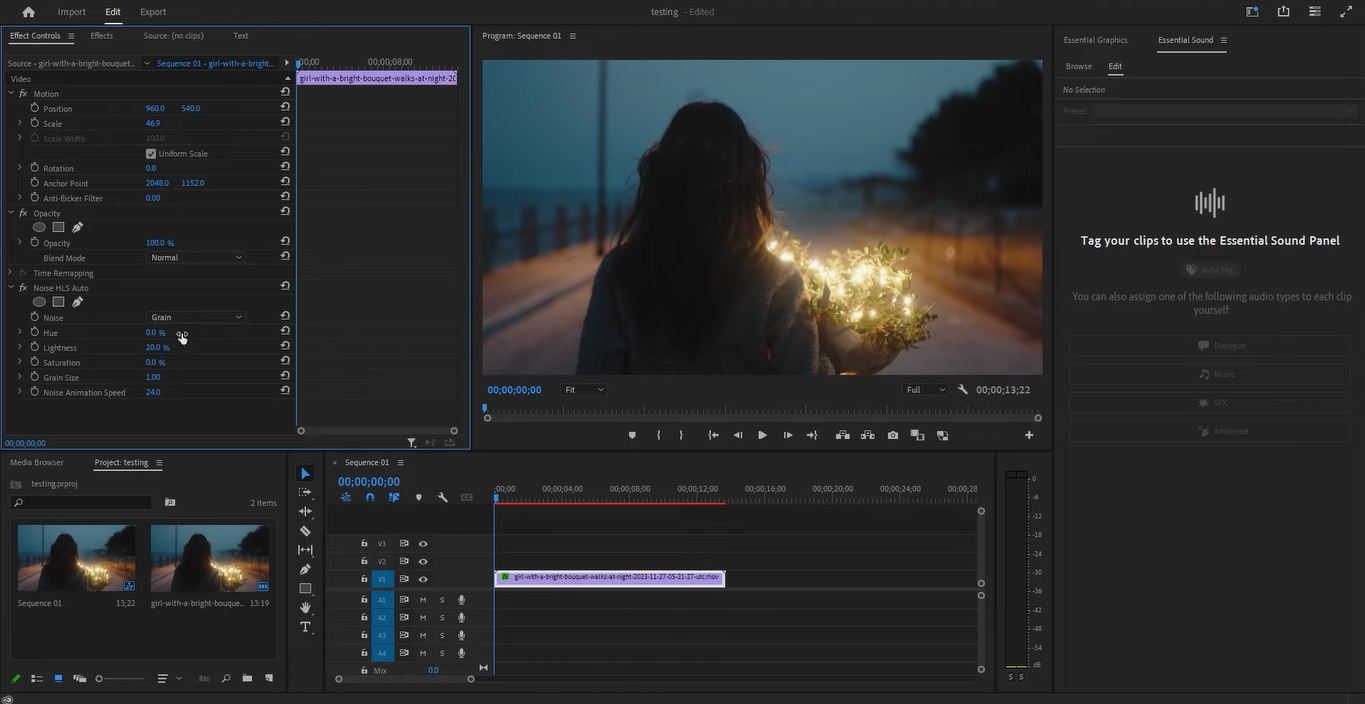Select the Pen tool in the timeline toolbar
This screenshot has width=1365, height=704.
[x=305, y=569]
